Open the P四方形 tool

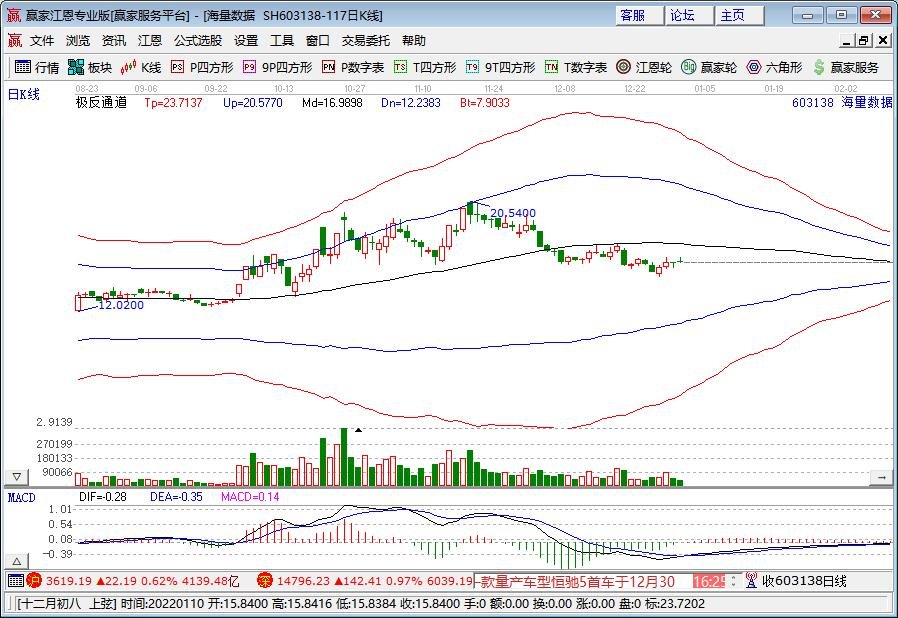202,68
